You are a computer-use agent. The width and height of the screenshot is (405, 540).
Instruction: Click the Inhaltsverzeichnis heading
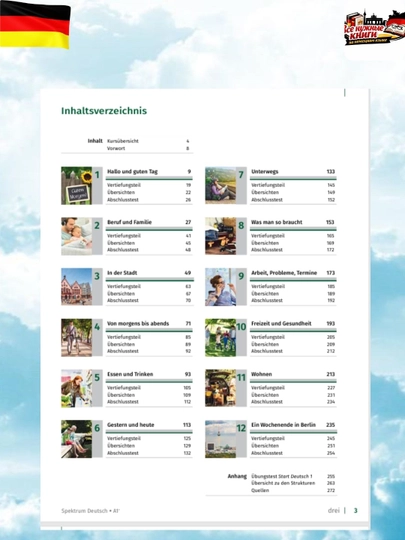(x=104, y=111)
